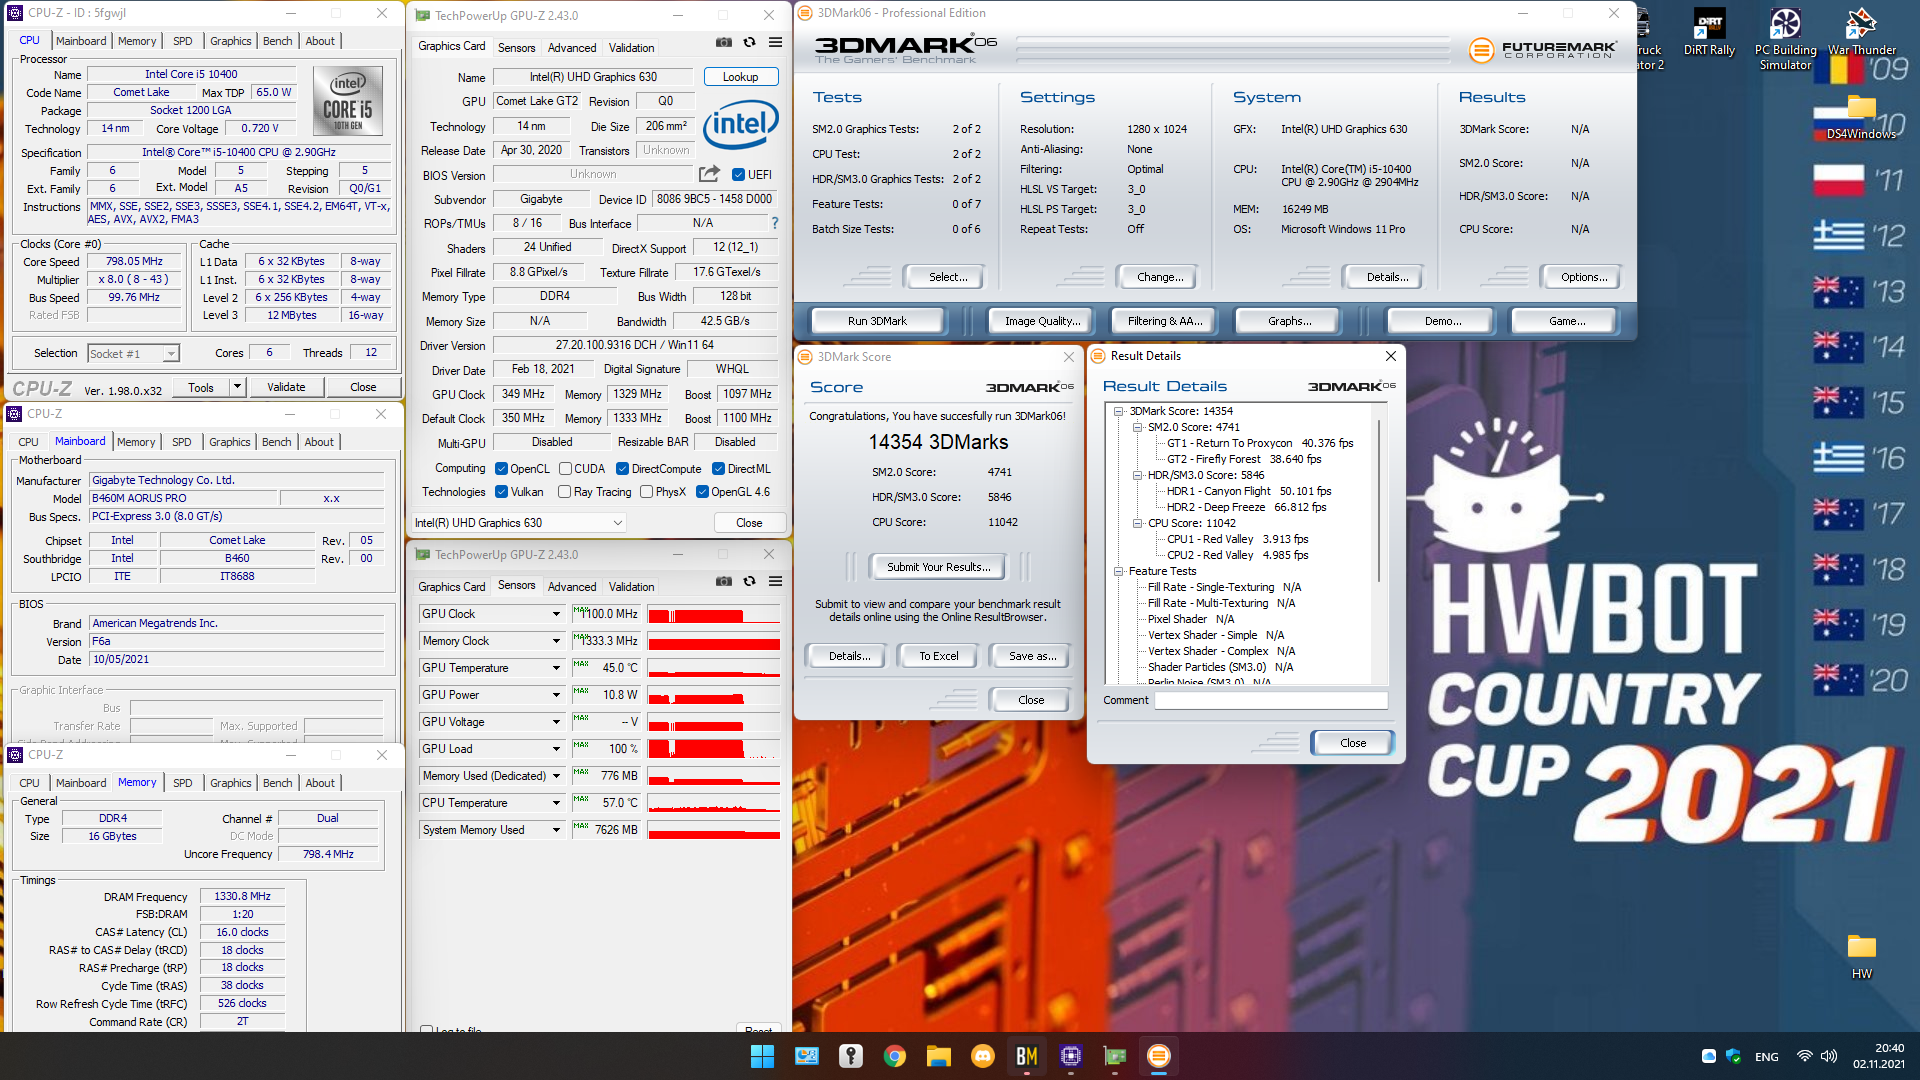Click the Lookup button in GPU-Z

pos(740,77)
